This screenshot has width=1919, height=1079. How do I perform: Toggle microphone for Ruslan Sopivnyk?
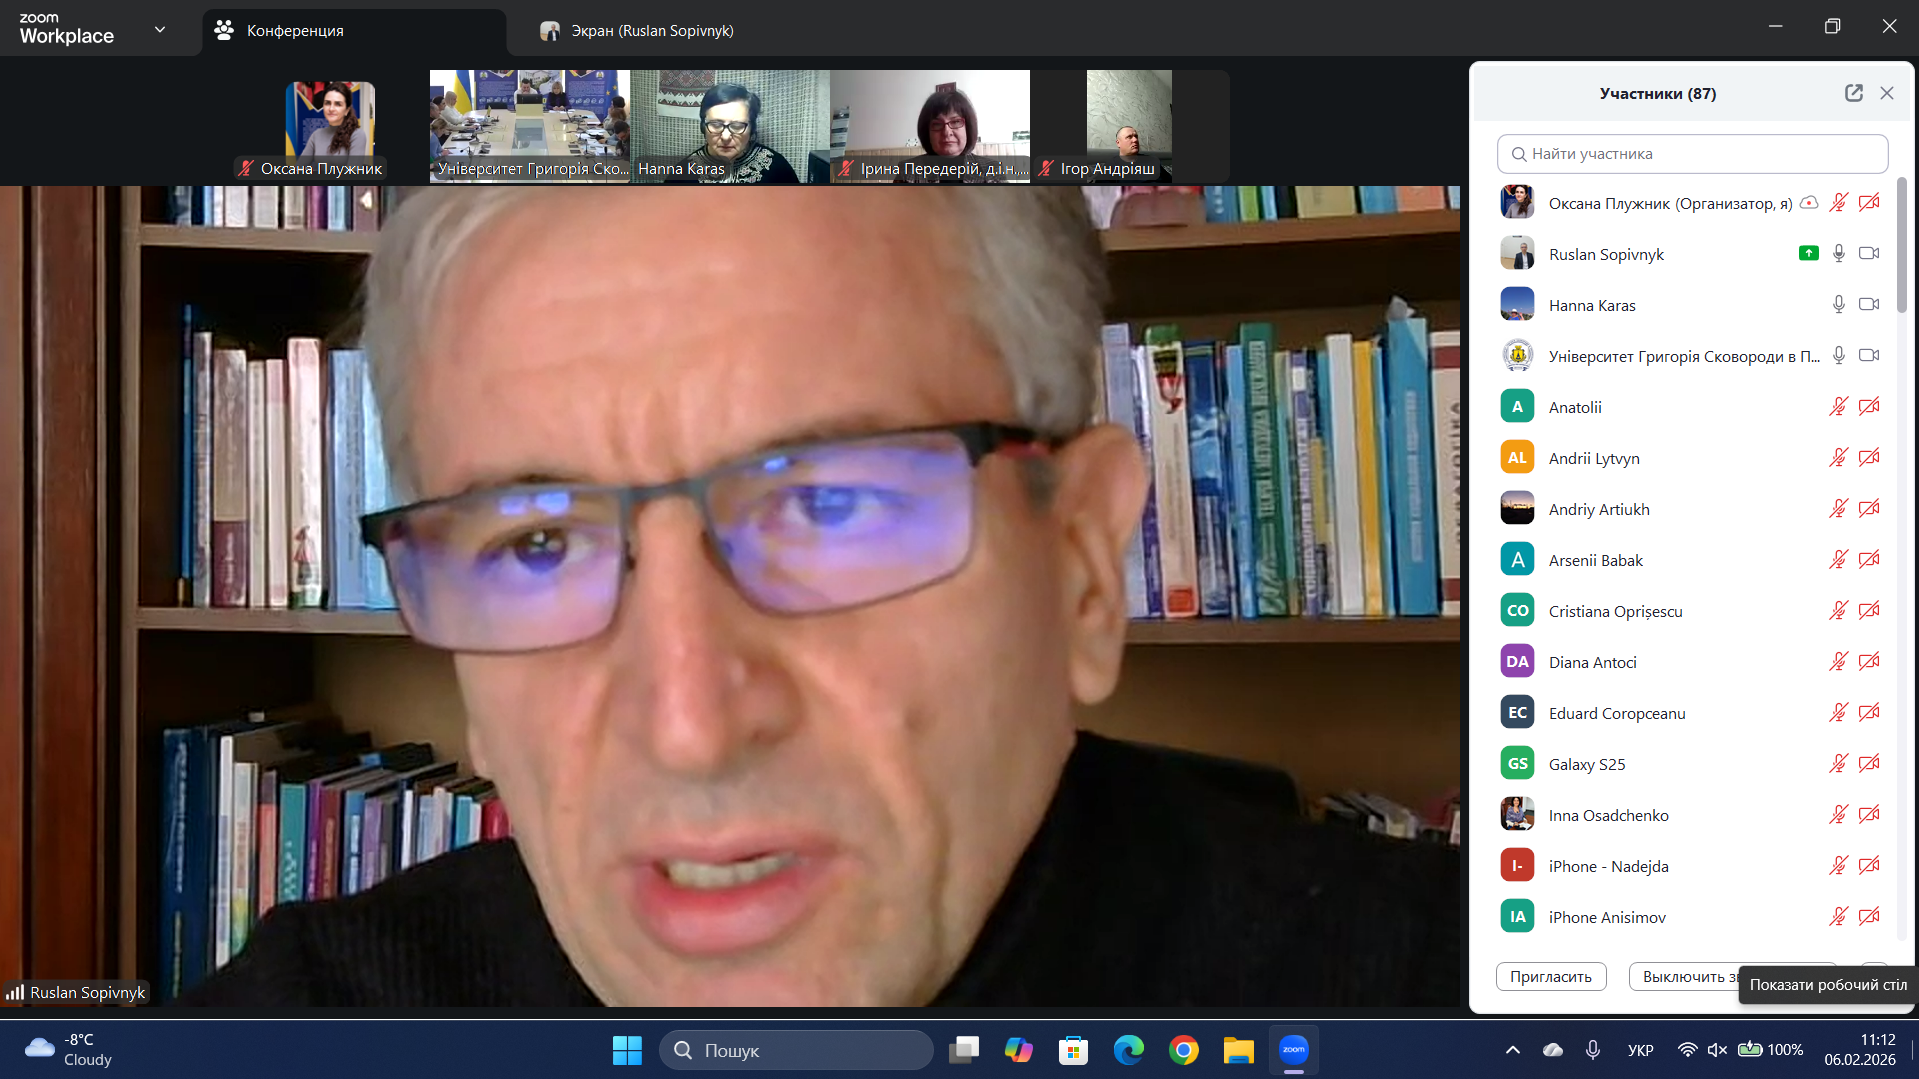1838,254
